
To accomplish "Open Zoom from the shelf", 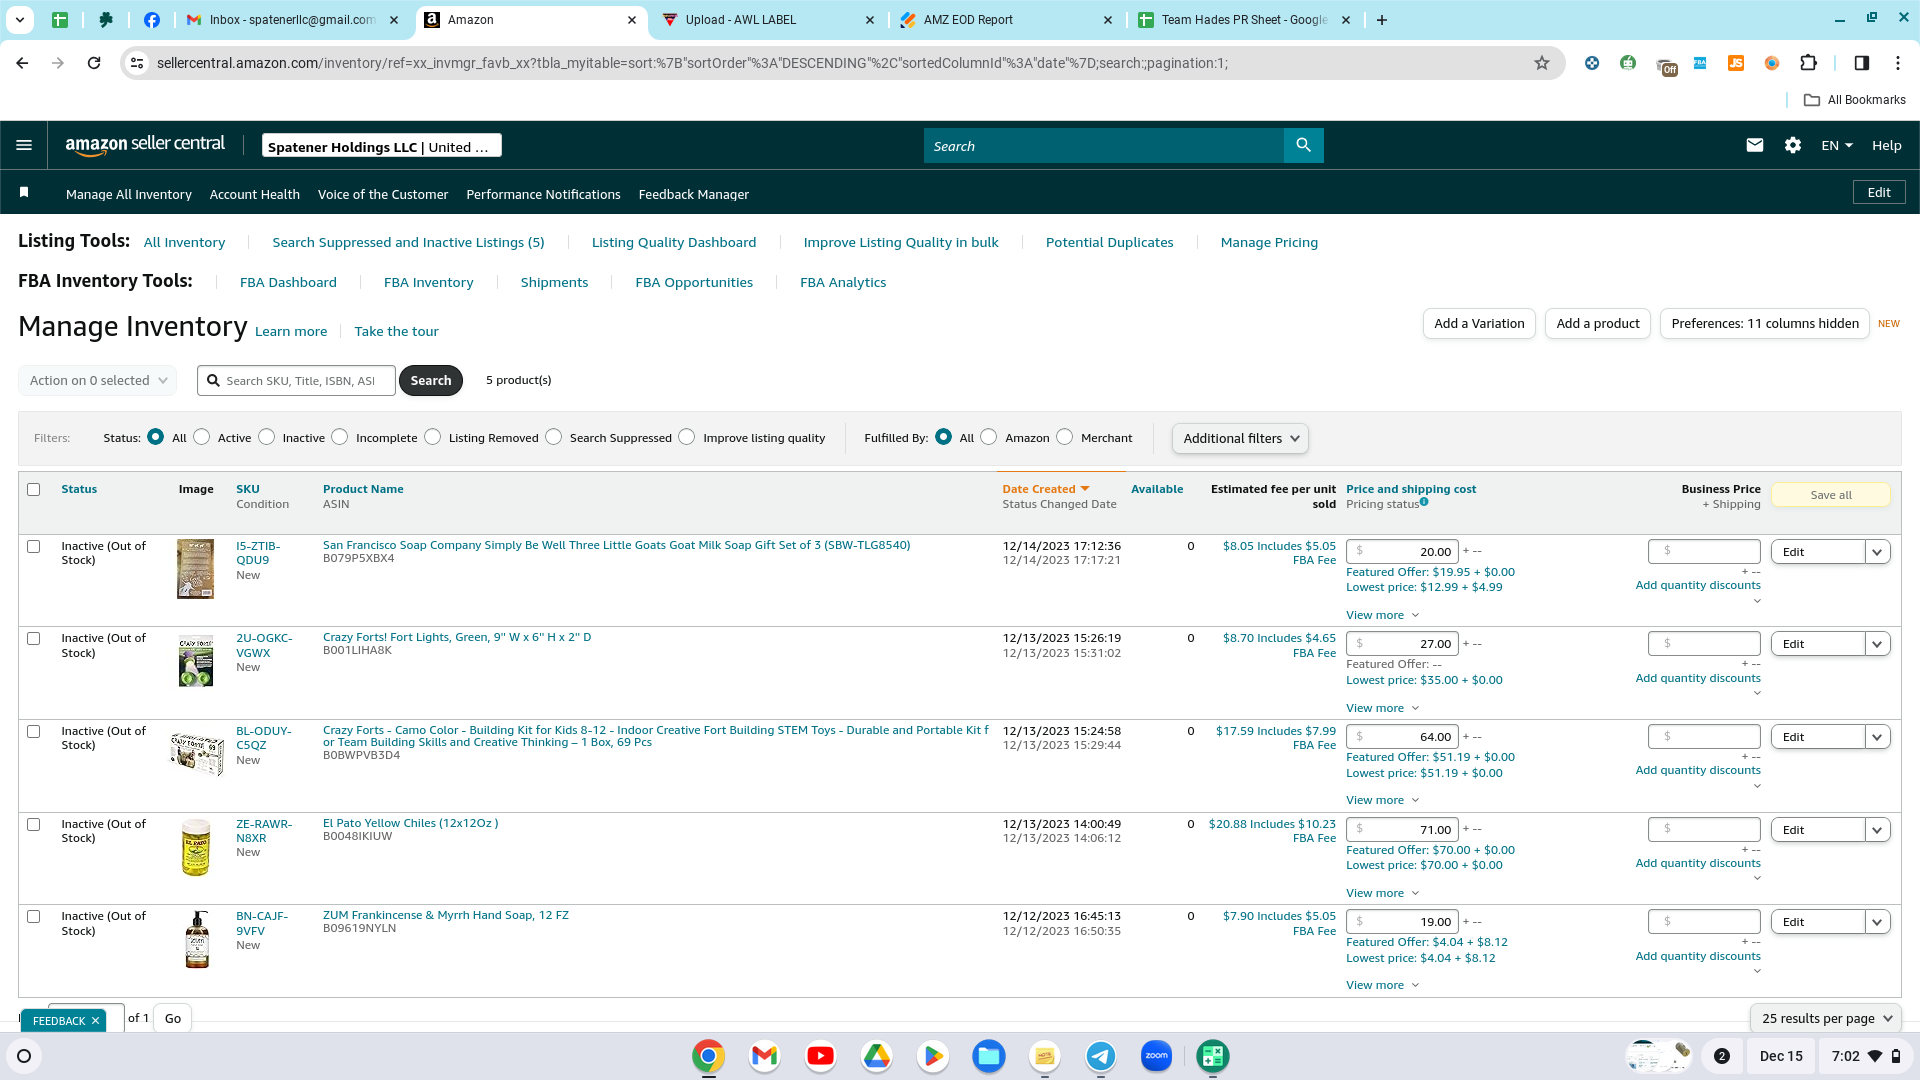I will (x=1157, y=1056).
